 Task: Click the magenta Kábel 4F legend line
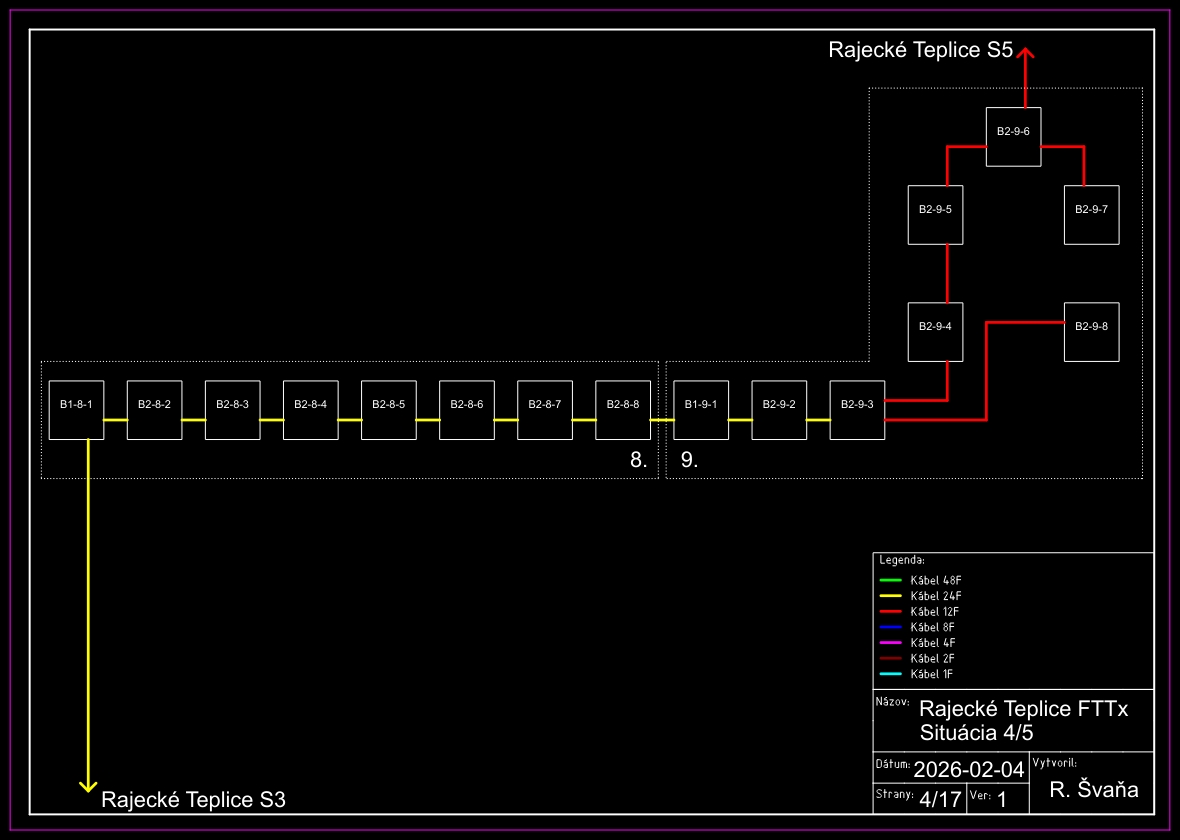pyautogui.click(x=890, y=642)
